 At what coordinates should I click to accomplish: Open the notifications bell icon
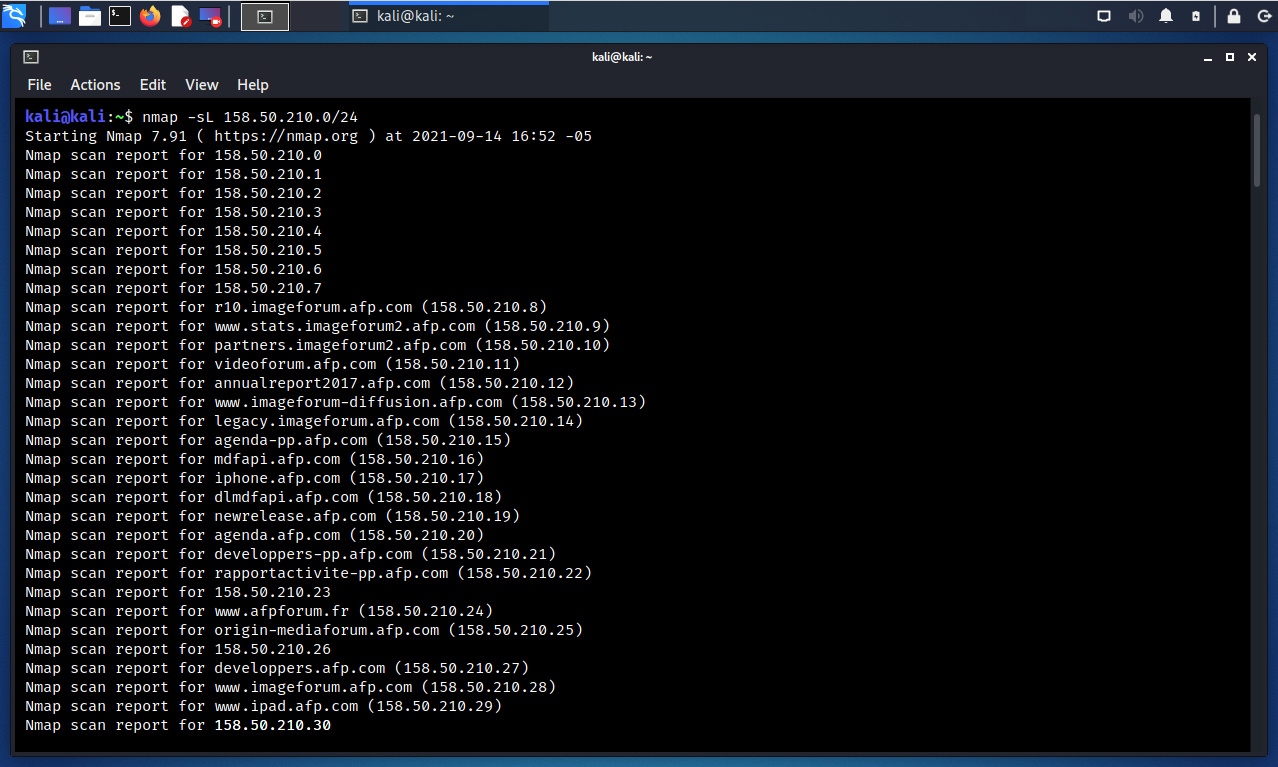[1166, 16]
